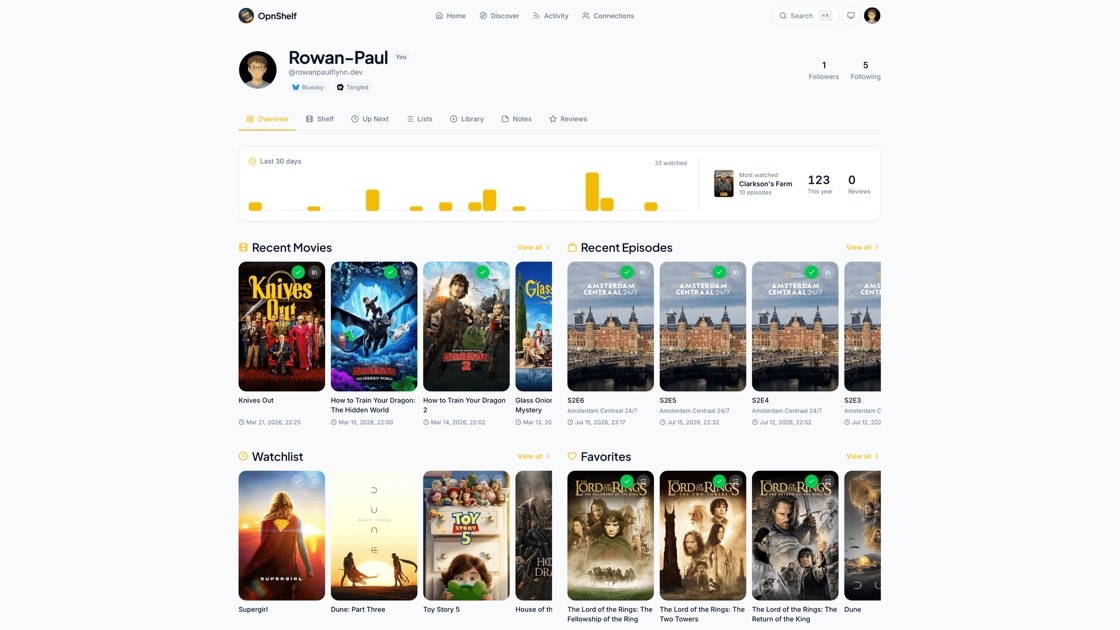1120x630 pixels.
Task: Toggle watched on Fellowship of the Ring
Action: [x=626, y=481]
